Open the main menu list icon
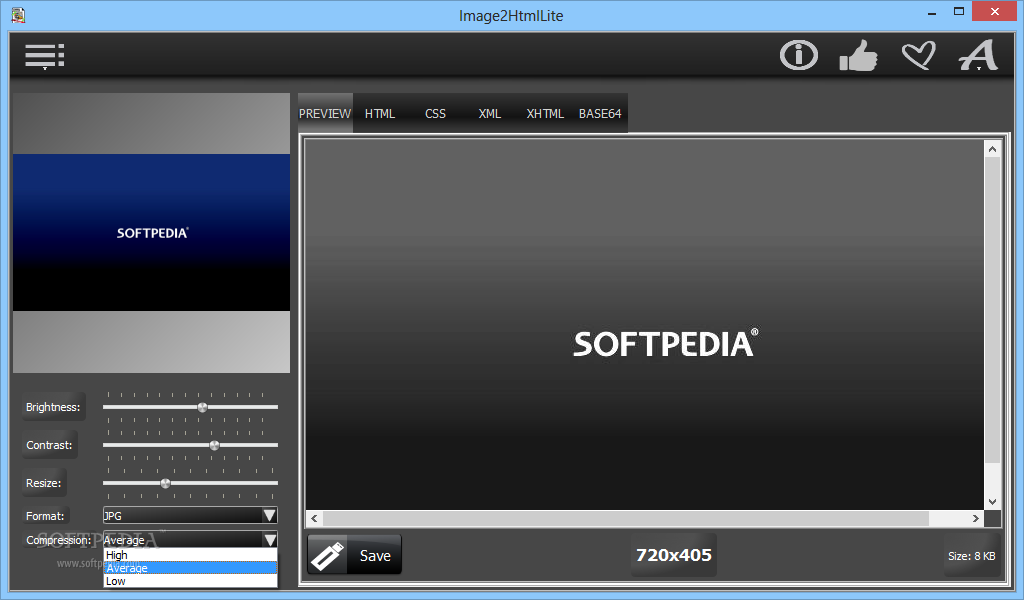Viewport: 1024px width, 600px height. tap(44, 56)
